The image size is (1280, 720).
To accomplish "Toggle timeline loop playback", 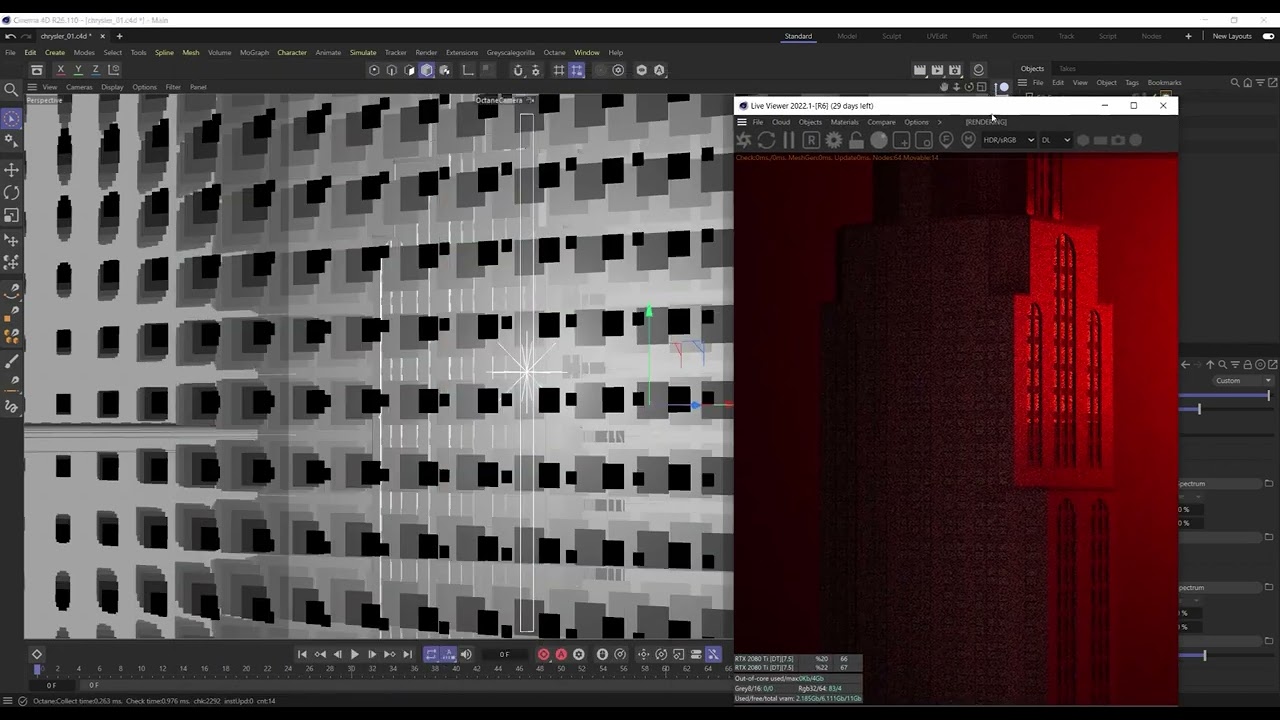I will 431,655.
